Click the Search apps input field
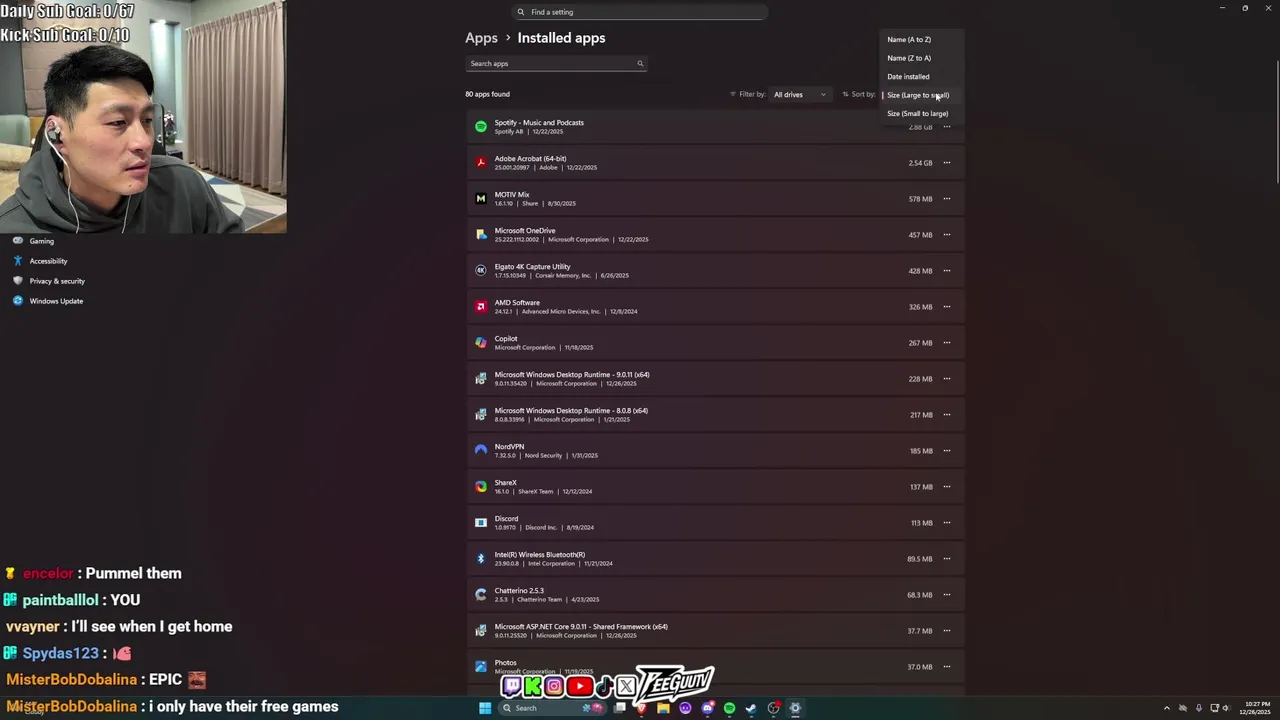This screenshot has width=1280, height=720. (x=556, y=64)
